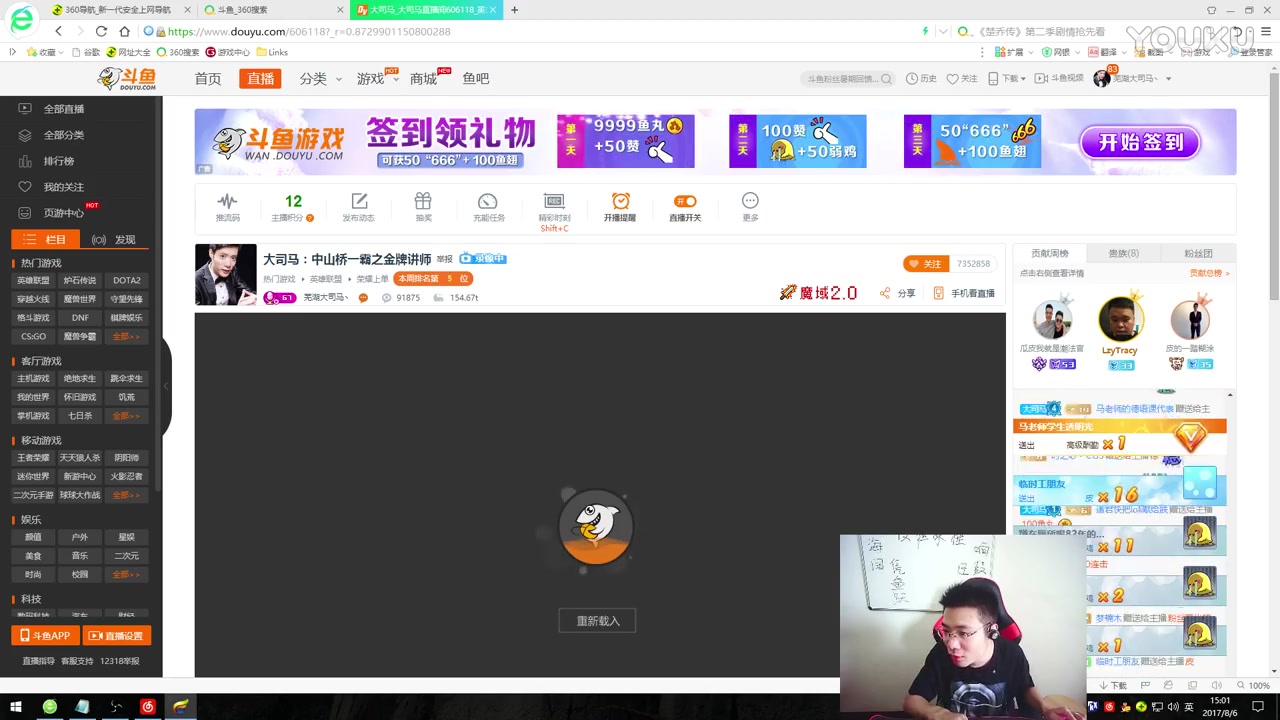Click the 关注 follow button
The image size is (1280, 720).
[x=926, y=264]
